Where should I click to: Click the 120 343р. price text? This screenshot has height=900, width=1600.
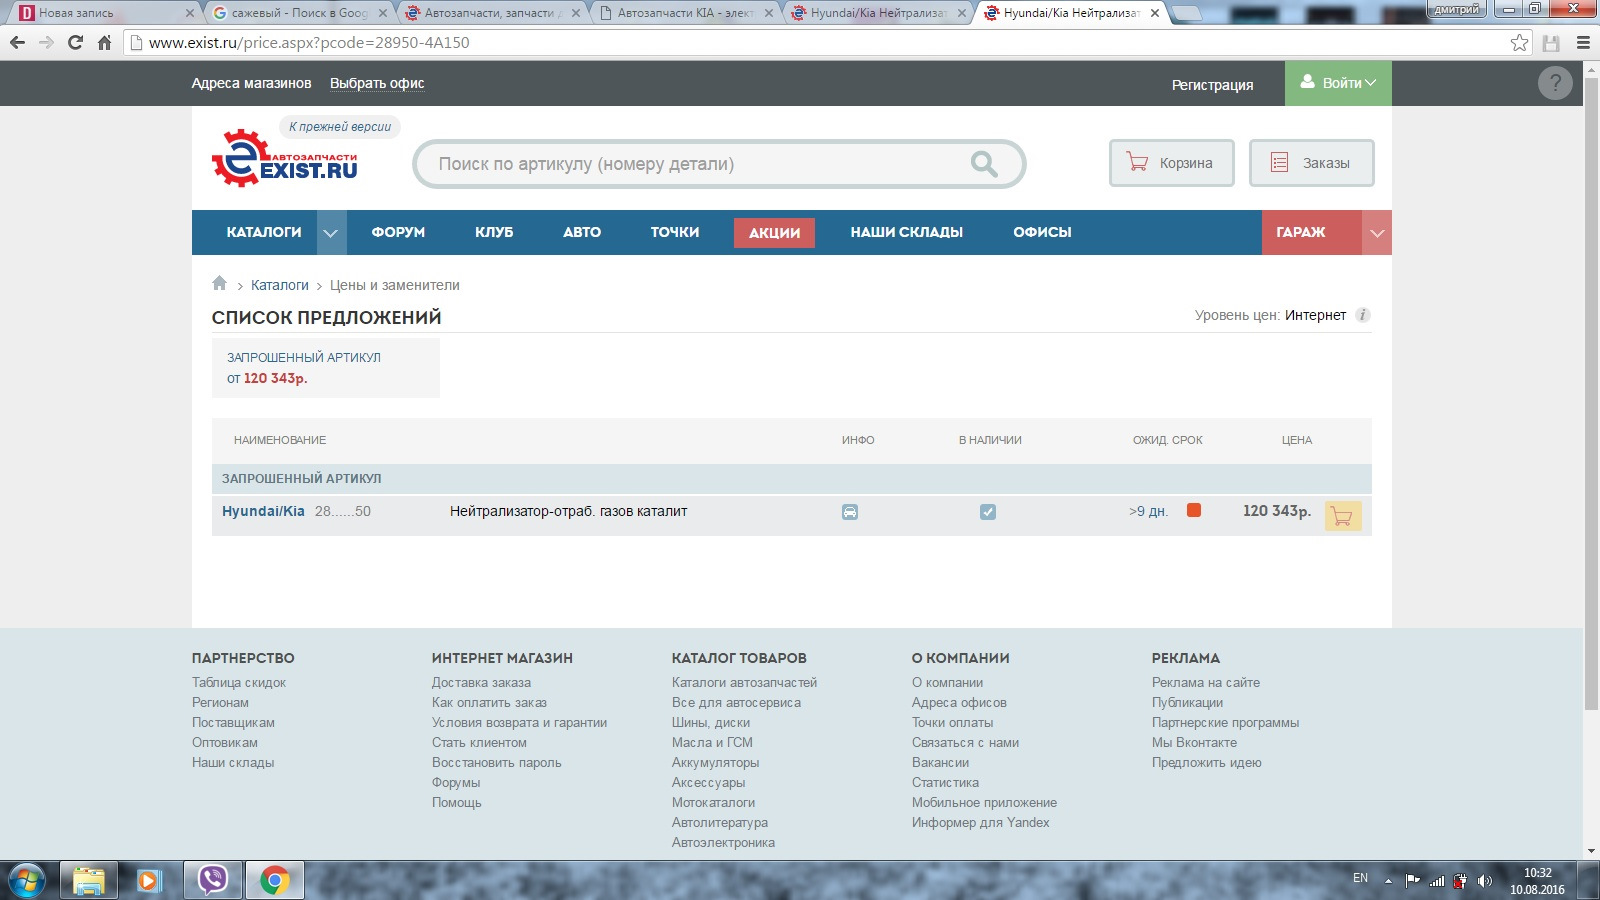coord(1277,511)
